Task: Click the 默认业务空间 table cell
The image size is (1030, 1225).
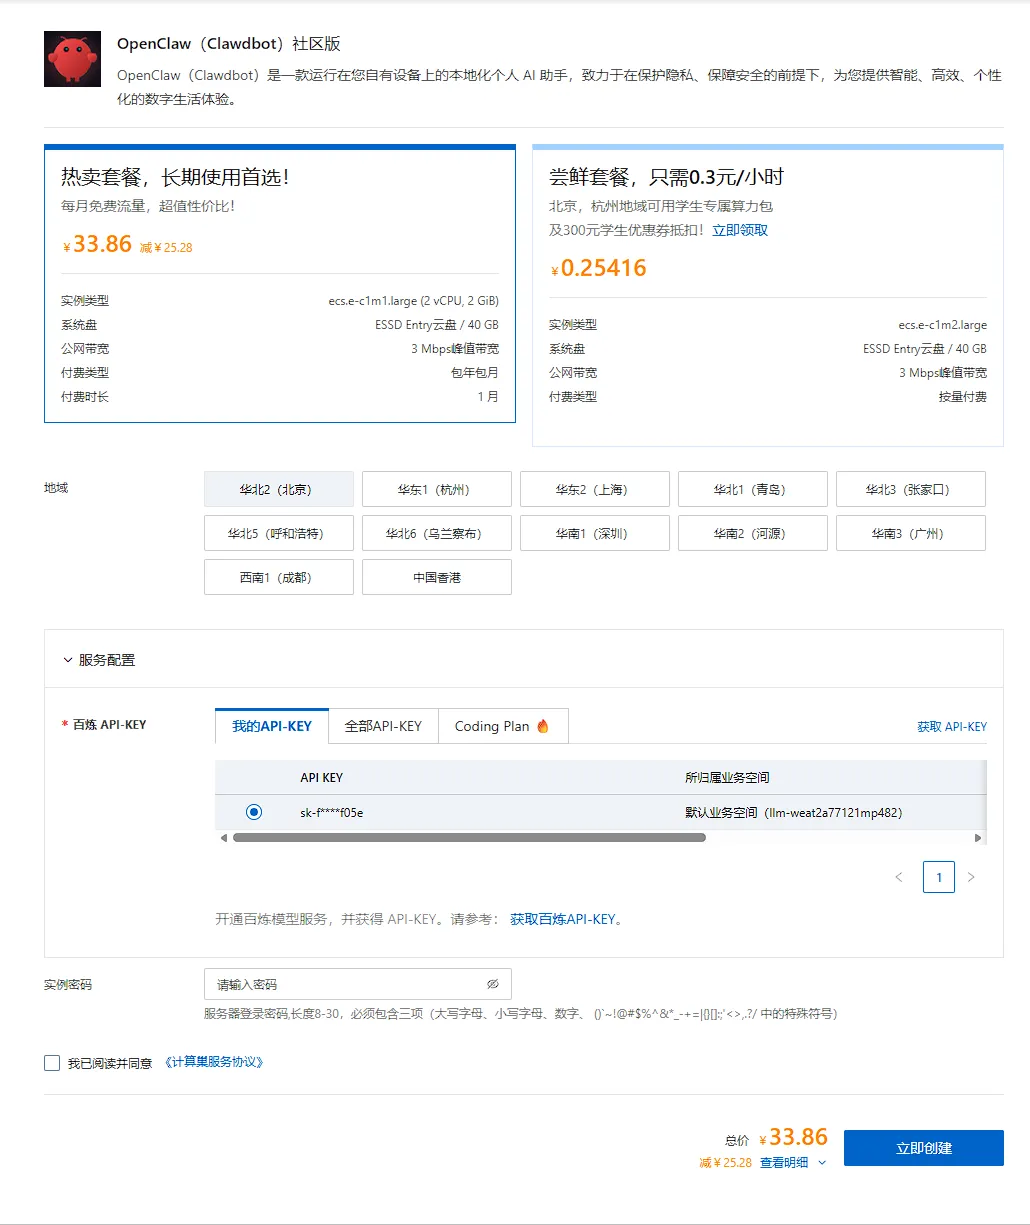Action: (x=794, y=813)
